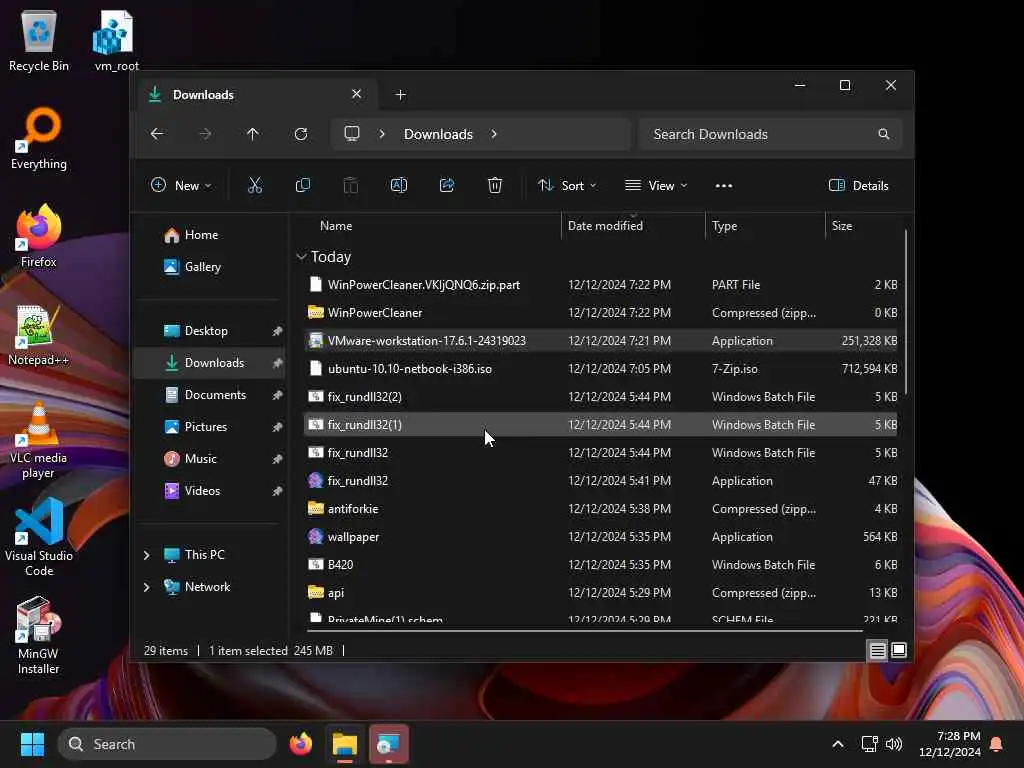1024x768 pixels.
Task: Click the Delete trash can icon
Action: [x=495, y=185]
